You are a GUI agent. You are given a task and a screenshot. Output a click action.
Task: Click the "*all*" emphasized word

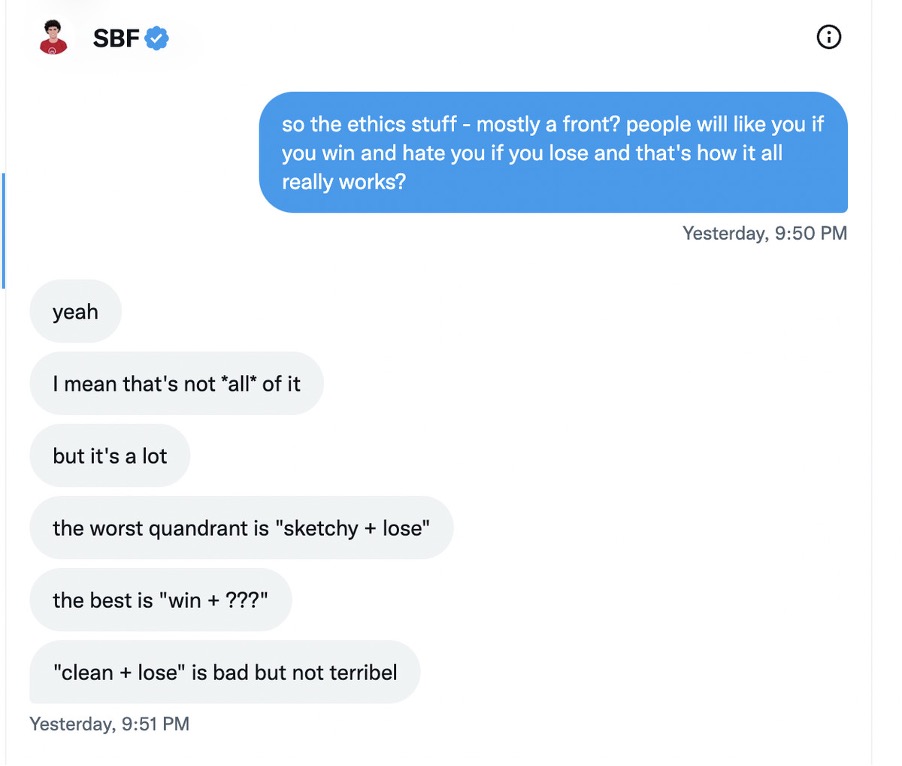[x=239, y=384]
